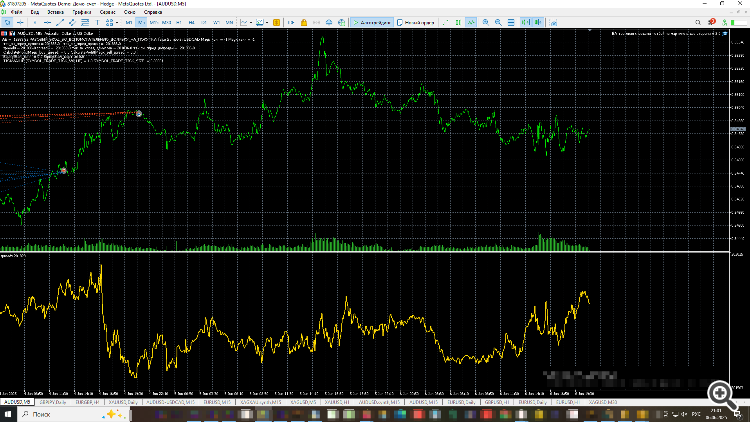Open the Сервис menu
Image resolution: width=750 pixels, height=422 pixels.
coord(107,12)
